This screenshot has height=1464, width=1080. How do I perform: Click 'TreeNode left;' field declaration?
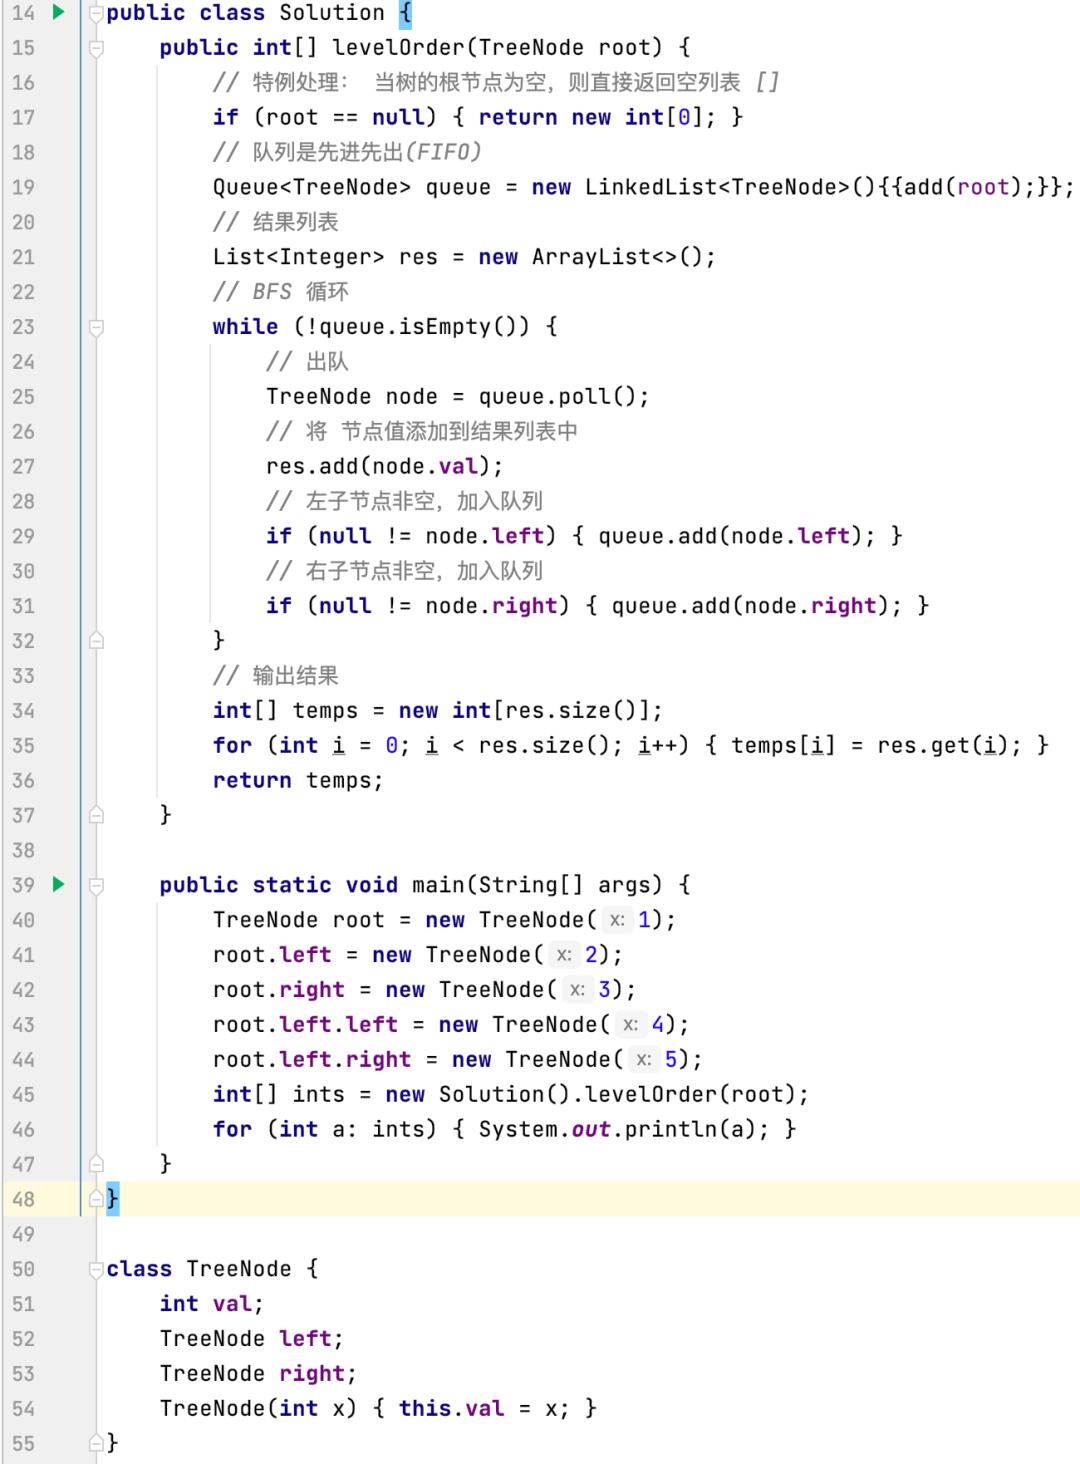coord(252,1339)
